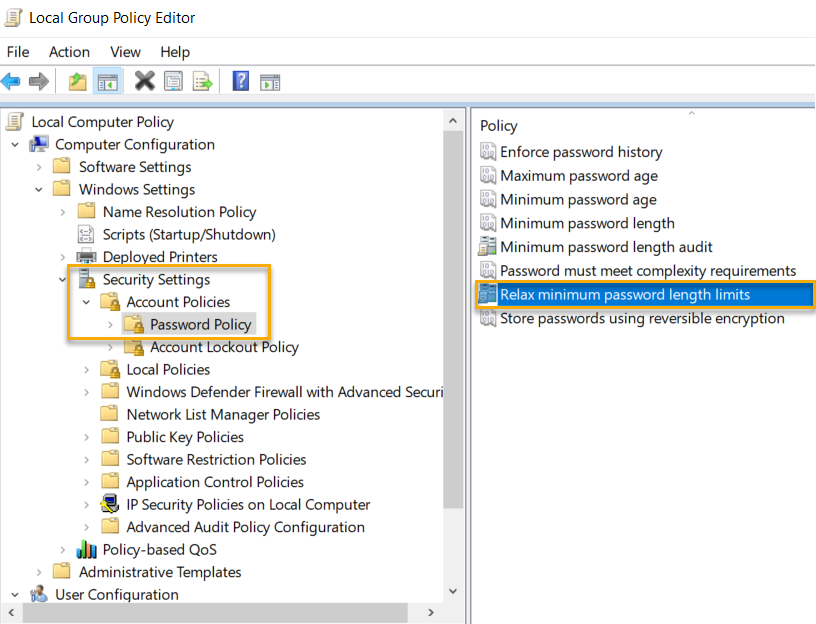Expand the User Configuration node

pos(13,594)
